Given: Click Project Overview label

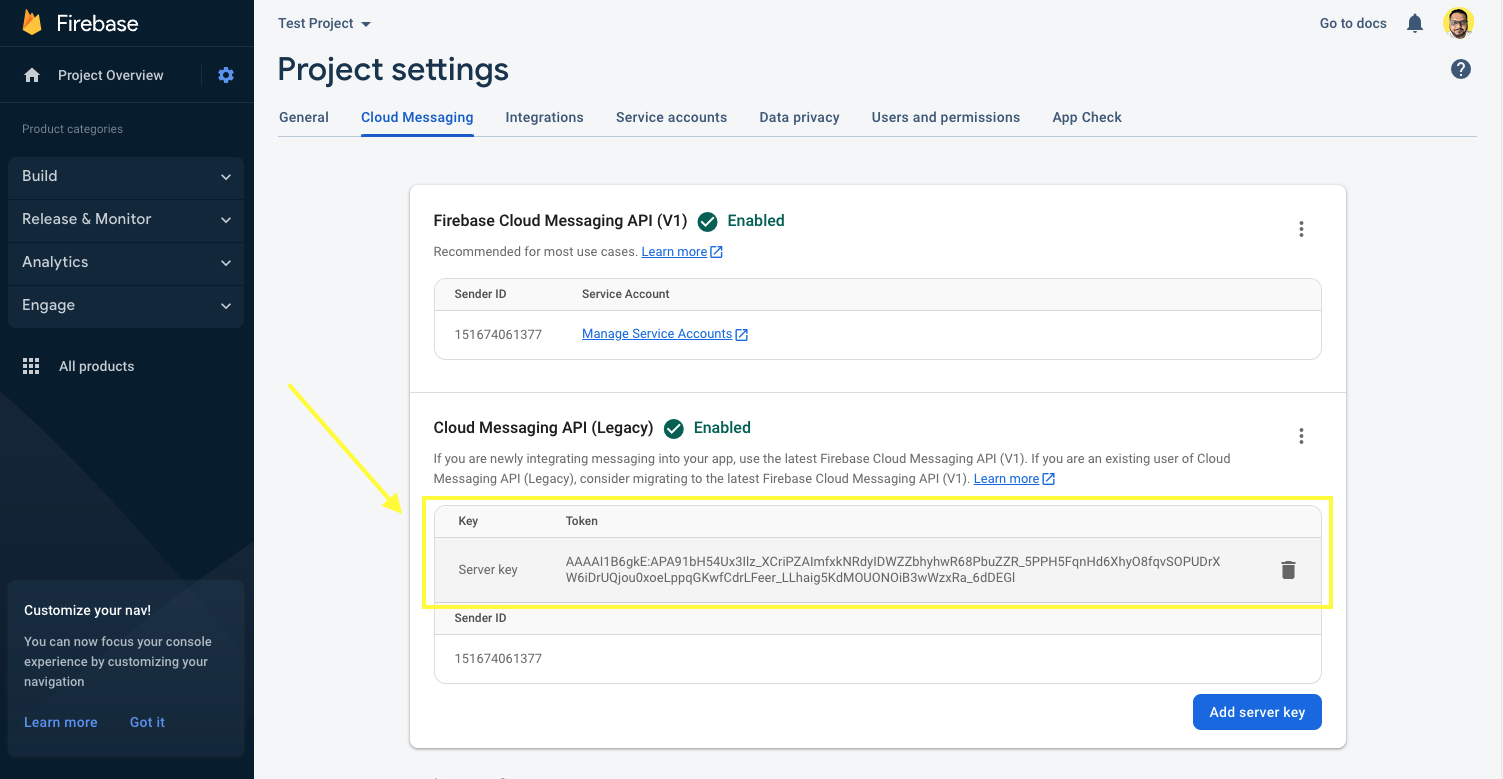Looking at the screenshot, I should click(x=111, y=75).
